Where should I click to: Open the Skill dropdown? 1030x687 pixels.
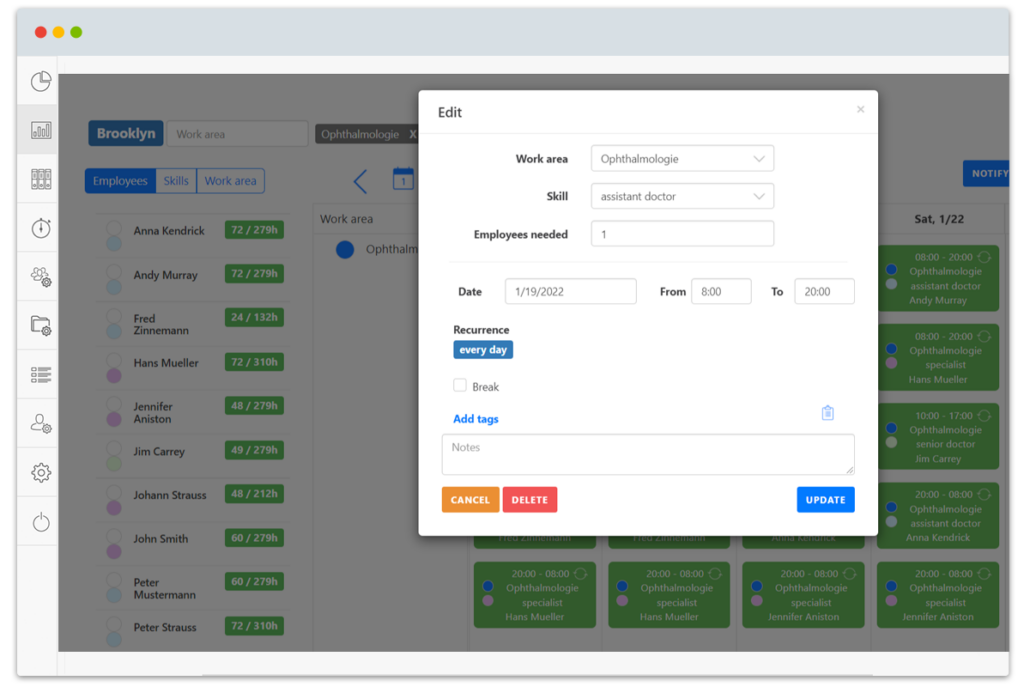pyautogui.click(x=682, y=197)
